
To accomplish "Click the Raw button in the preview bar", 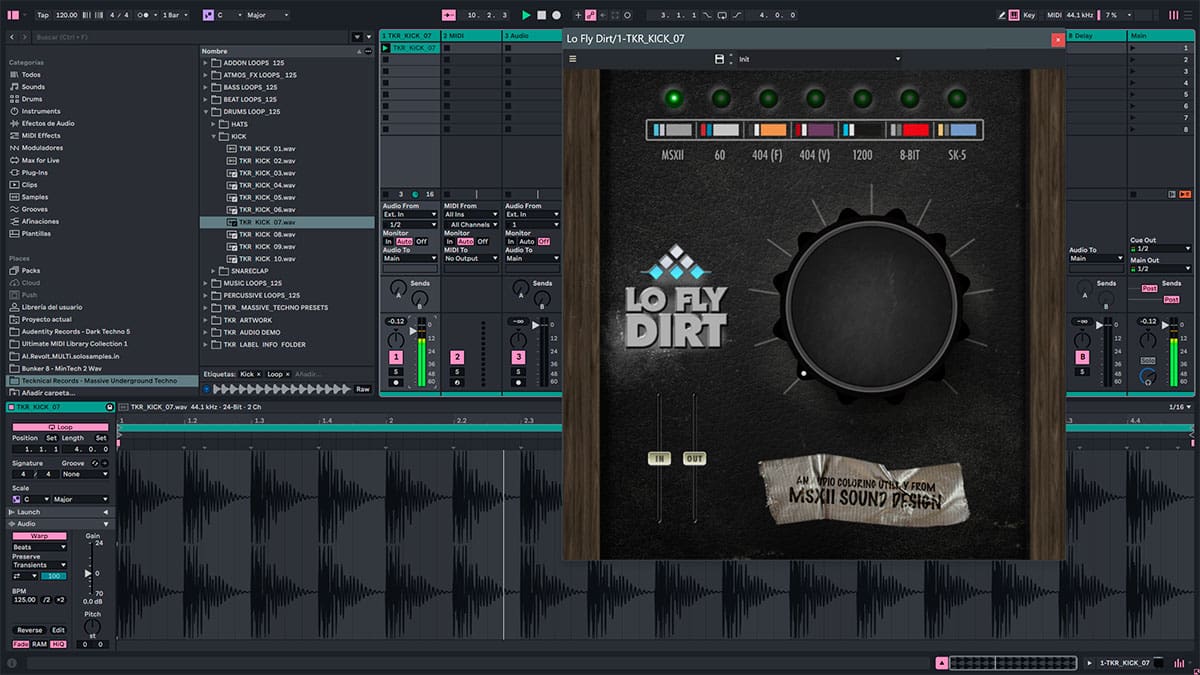I will pyautogui.click(x=362, y=389).
